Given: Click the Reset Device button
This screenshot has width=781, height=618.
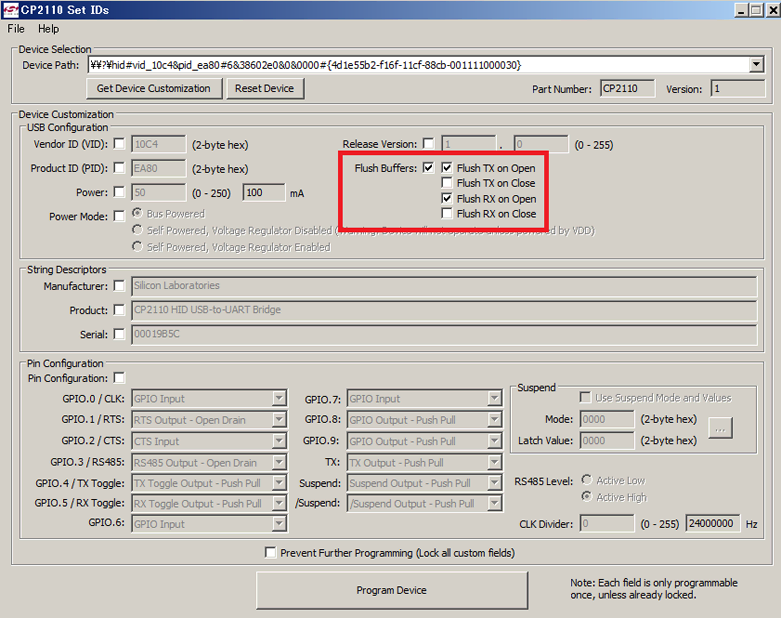Looking at the screenshot, I should pos(264,89).
